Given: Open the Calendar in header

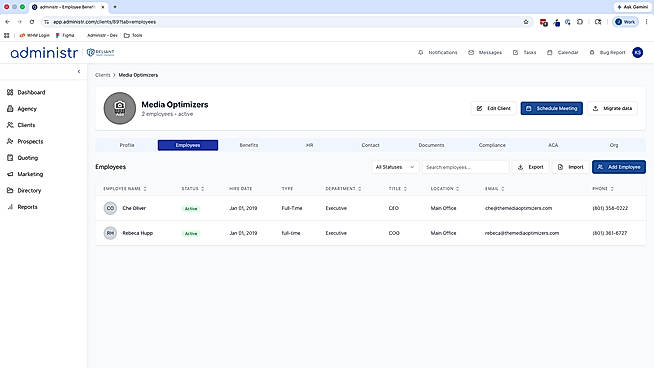Looking at the screenshot, I should [563, 53].
